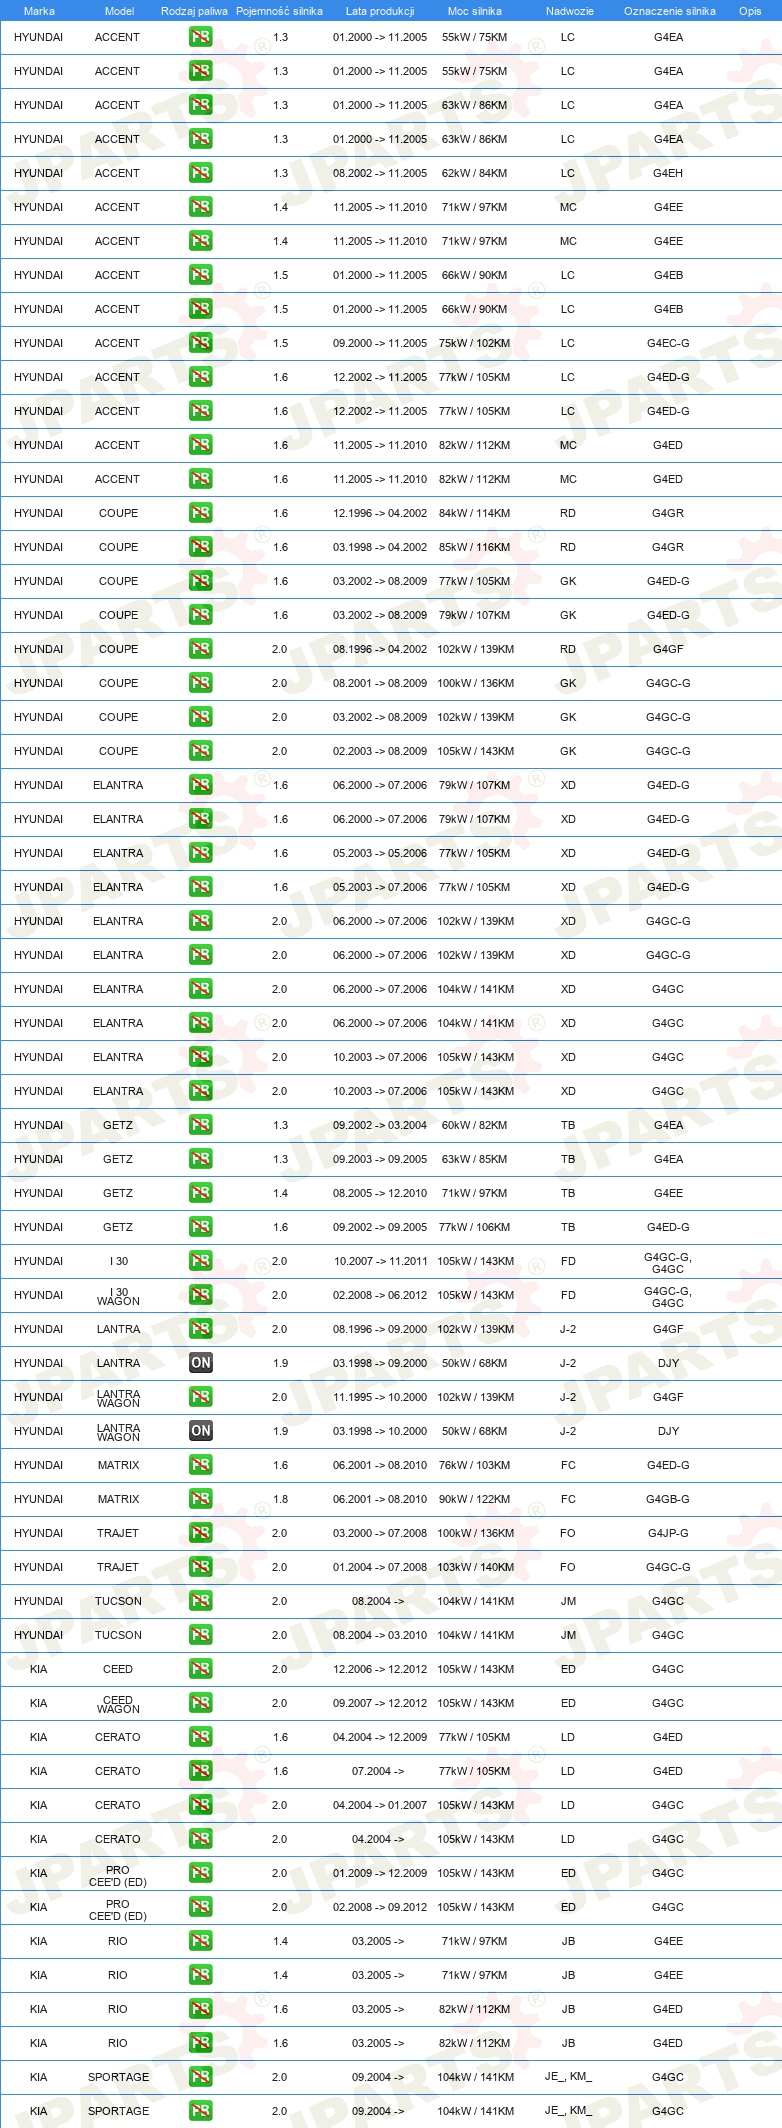Viewport: 782px width, 2128px height.
Task: Click the petrol icon in the Getz 60kW / 82KM row
Action: (200, 1125)
